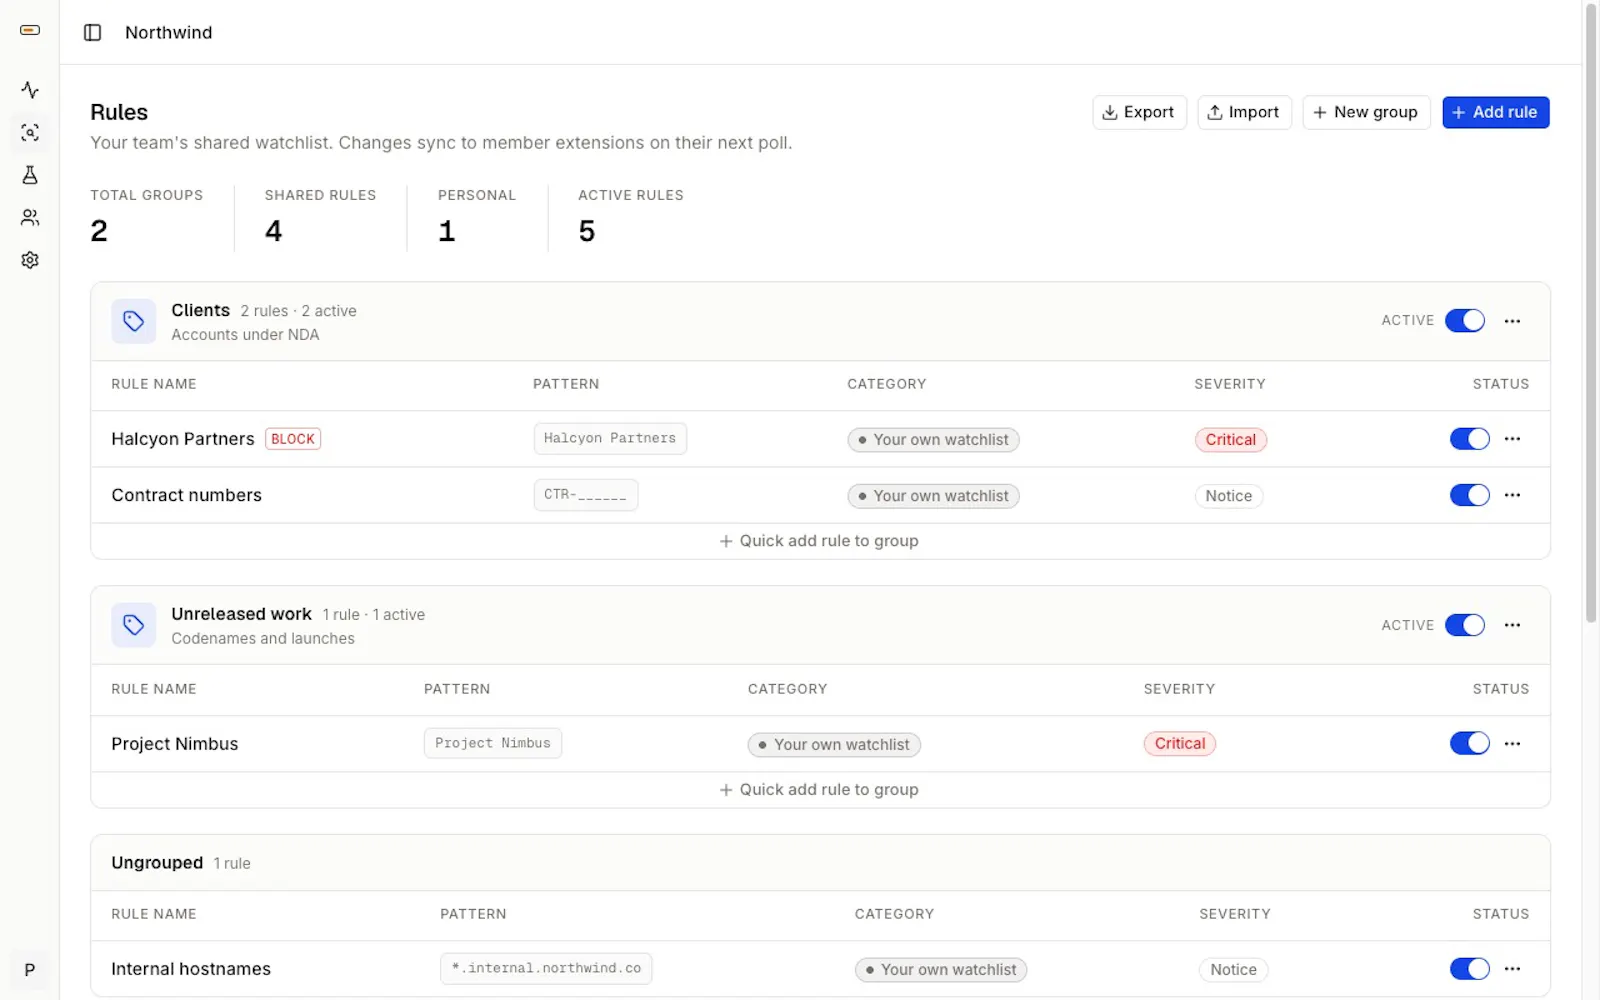Open the scan rules icon in sidebar
The width and height of the screenshot is (1600, 1000).
[30, 132]
